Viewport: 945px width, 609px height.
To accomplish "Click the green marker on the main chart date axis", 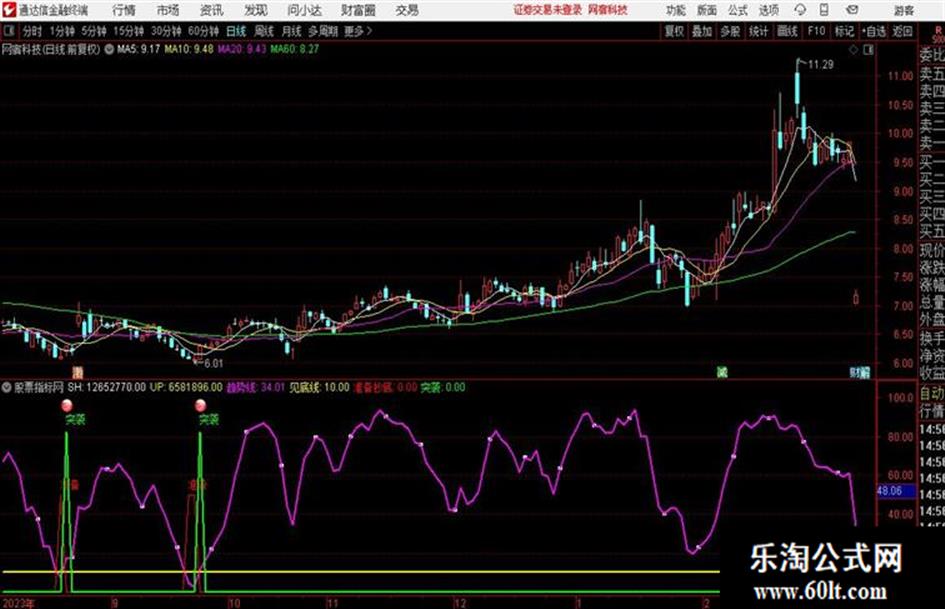I will (x=721, y=372).
